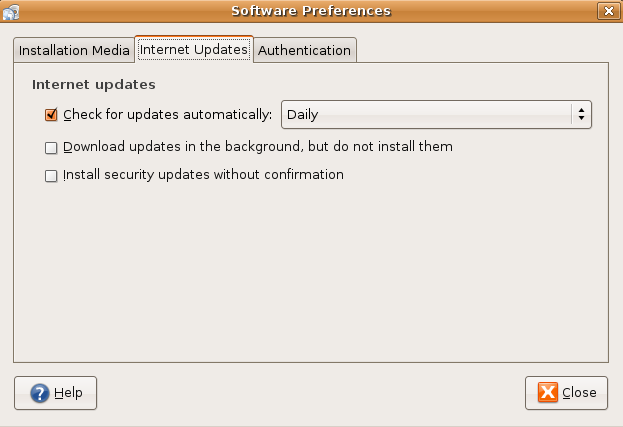
Task: Click the "Download updates in the background" label
Action: (x=258, y=147)
